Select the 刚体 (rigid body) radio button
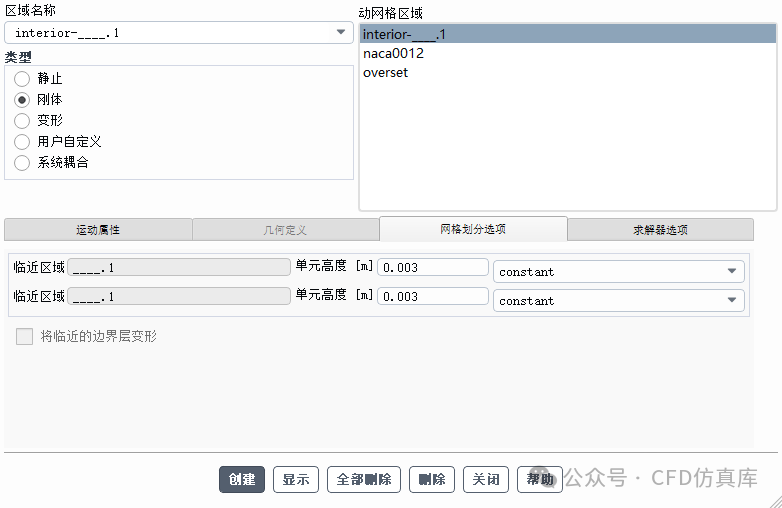 pos(22,100)
